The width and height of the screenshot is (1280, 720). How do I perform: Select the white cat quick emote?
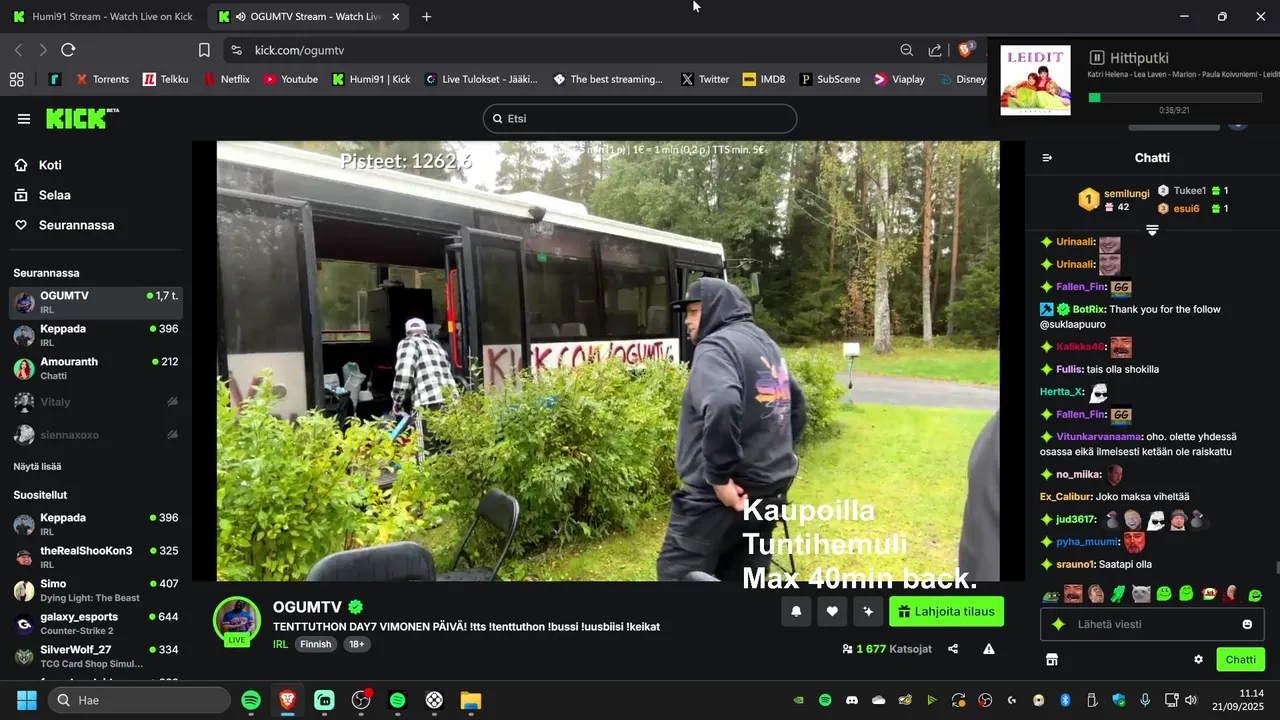pos(1141,594)
